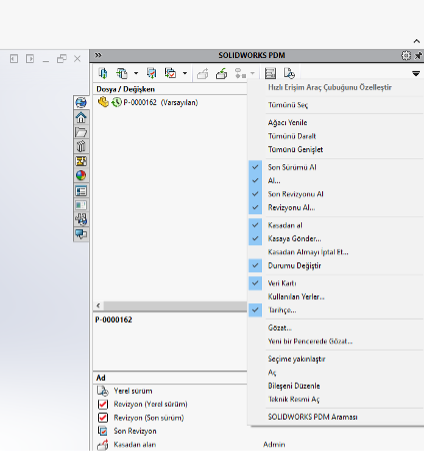Image resolution: width=424 pixels, height=452 pixels.
Task: Click the Ad column header
Action: pos(101,378)
